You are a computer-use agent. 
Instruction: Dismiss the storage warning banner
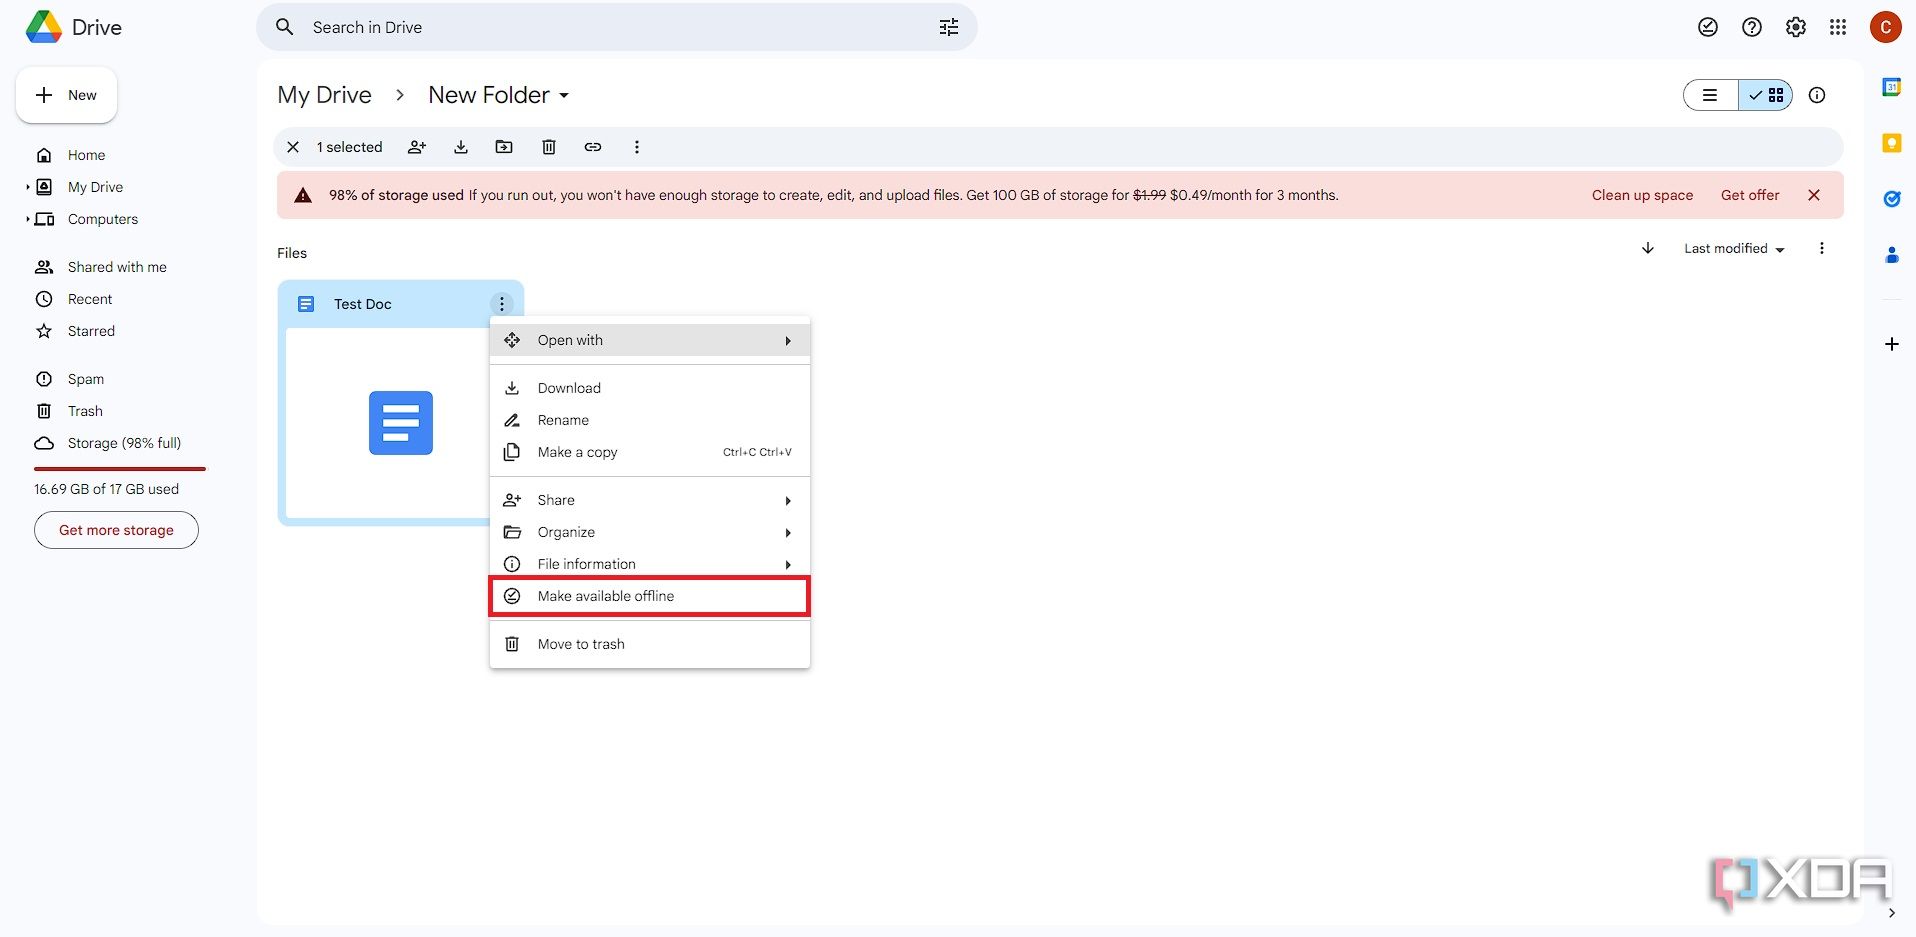click(1814, 195)
